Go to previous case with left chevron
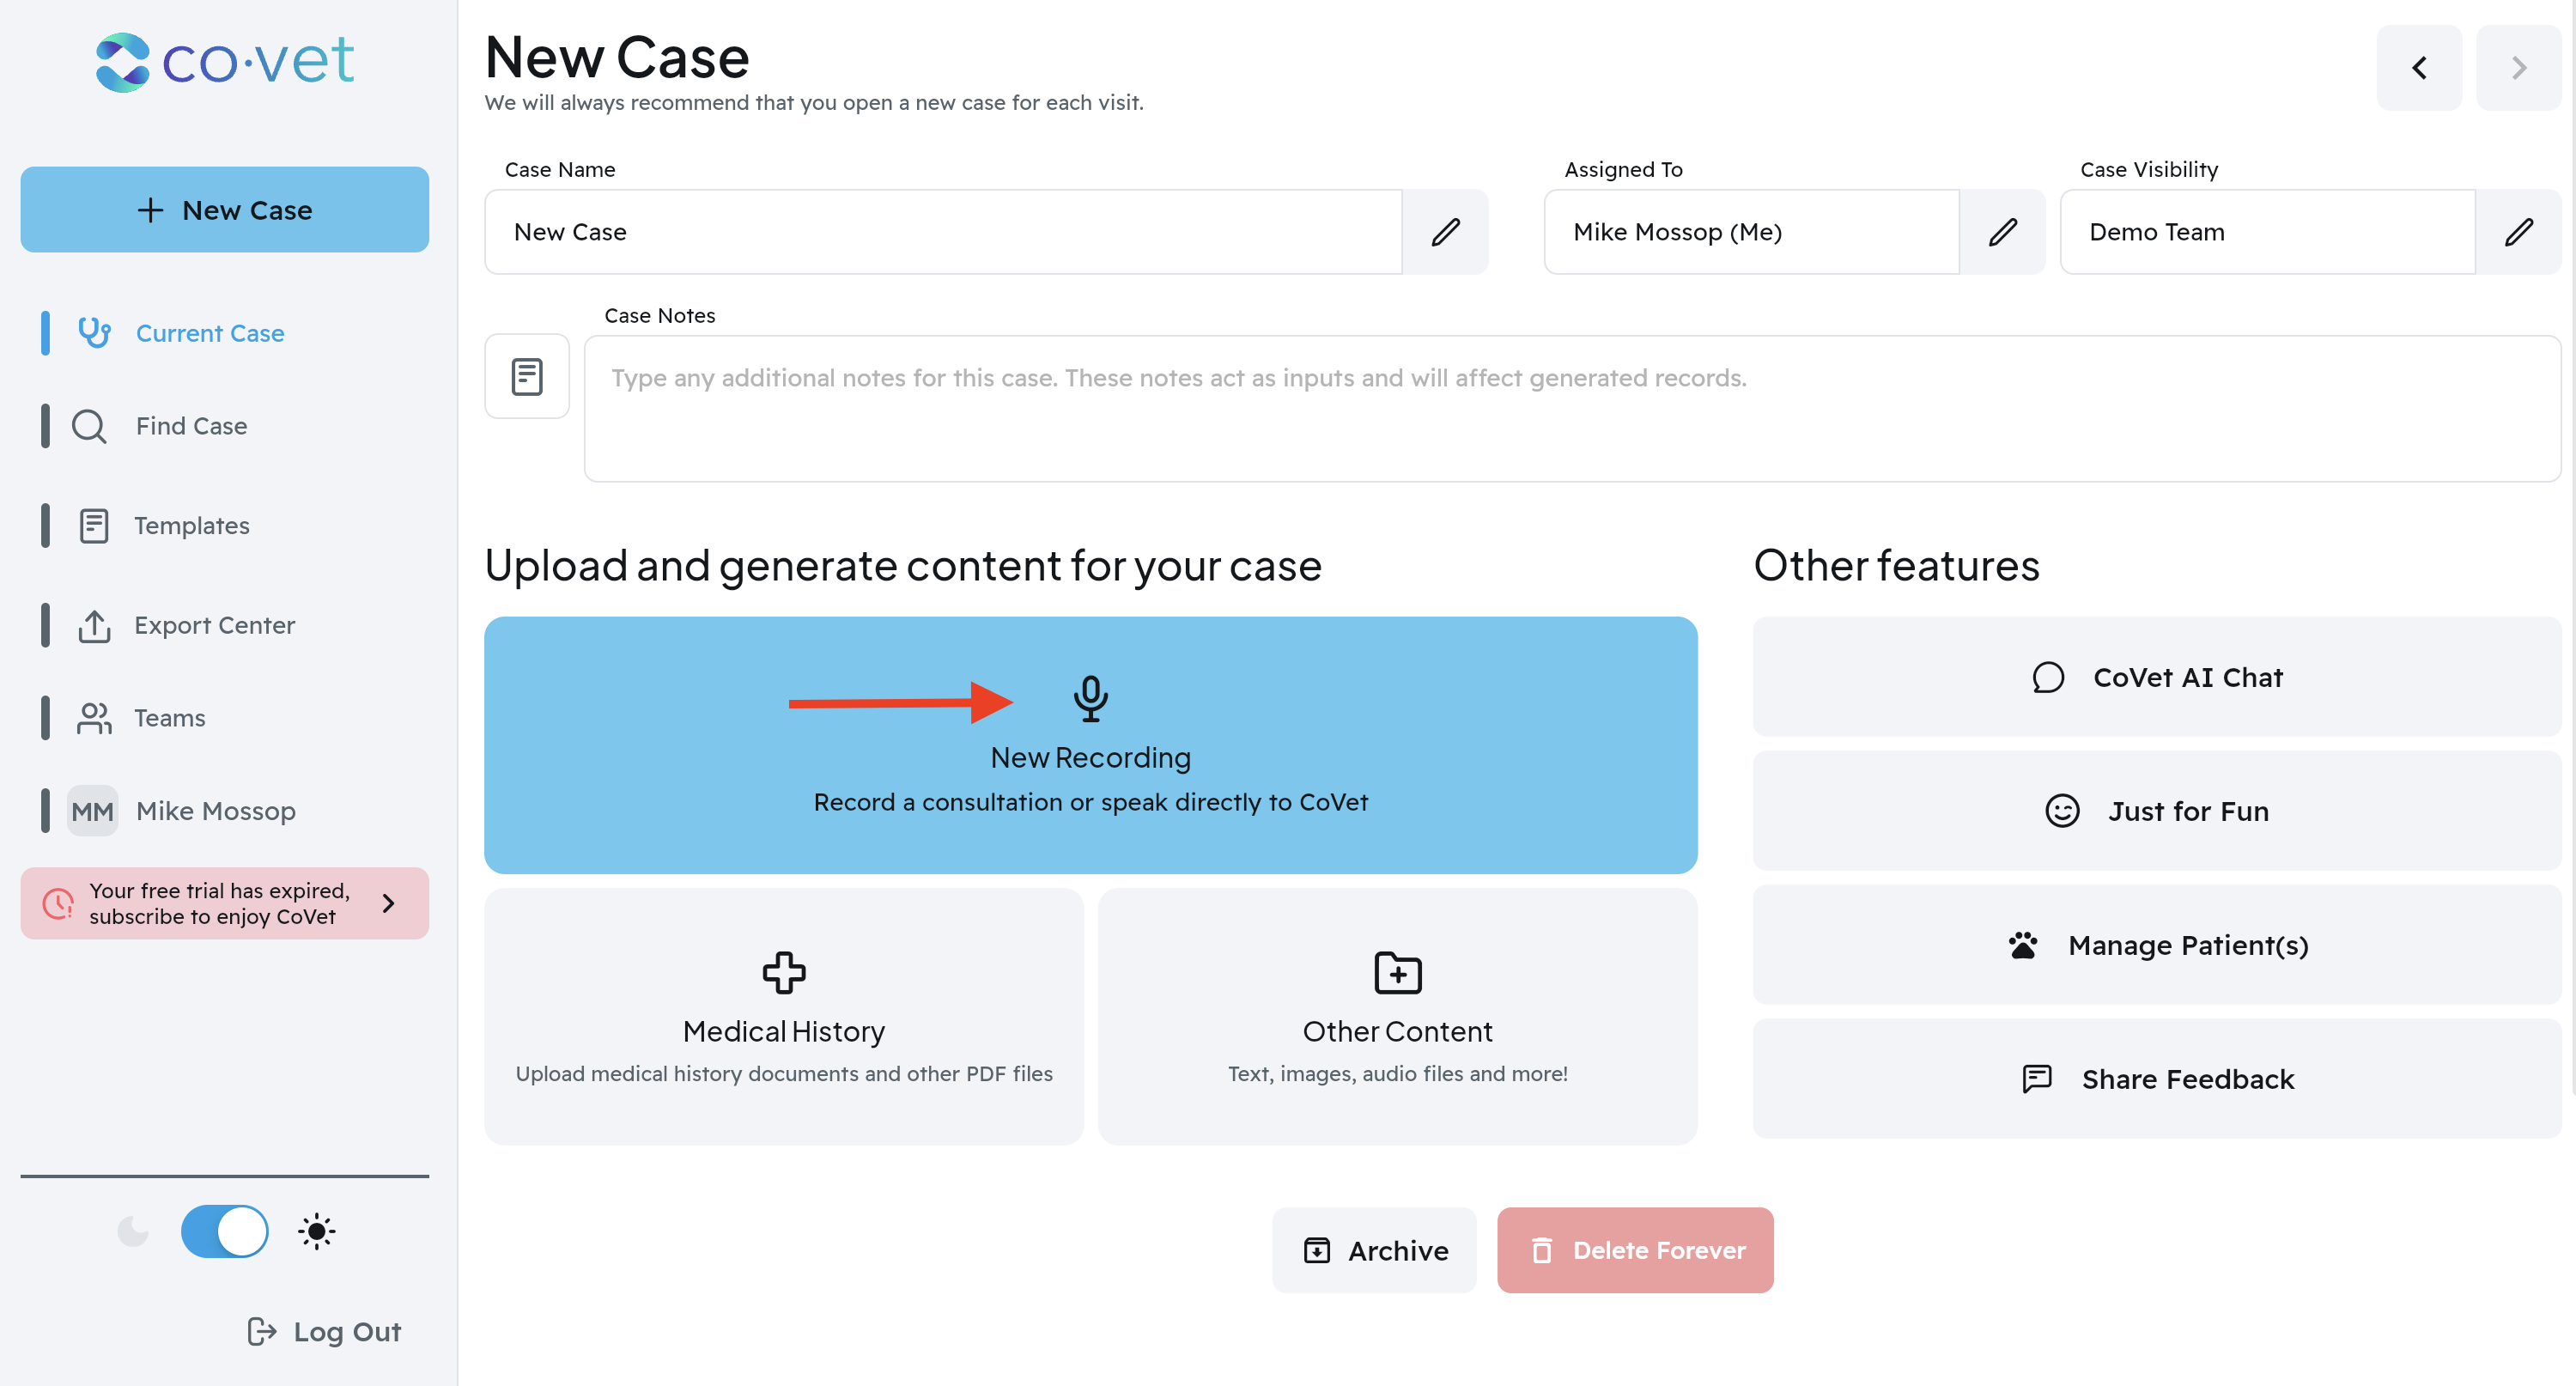The image size is (2576, 1386). (2418, 68)
